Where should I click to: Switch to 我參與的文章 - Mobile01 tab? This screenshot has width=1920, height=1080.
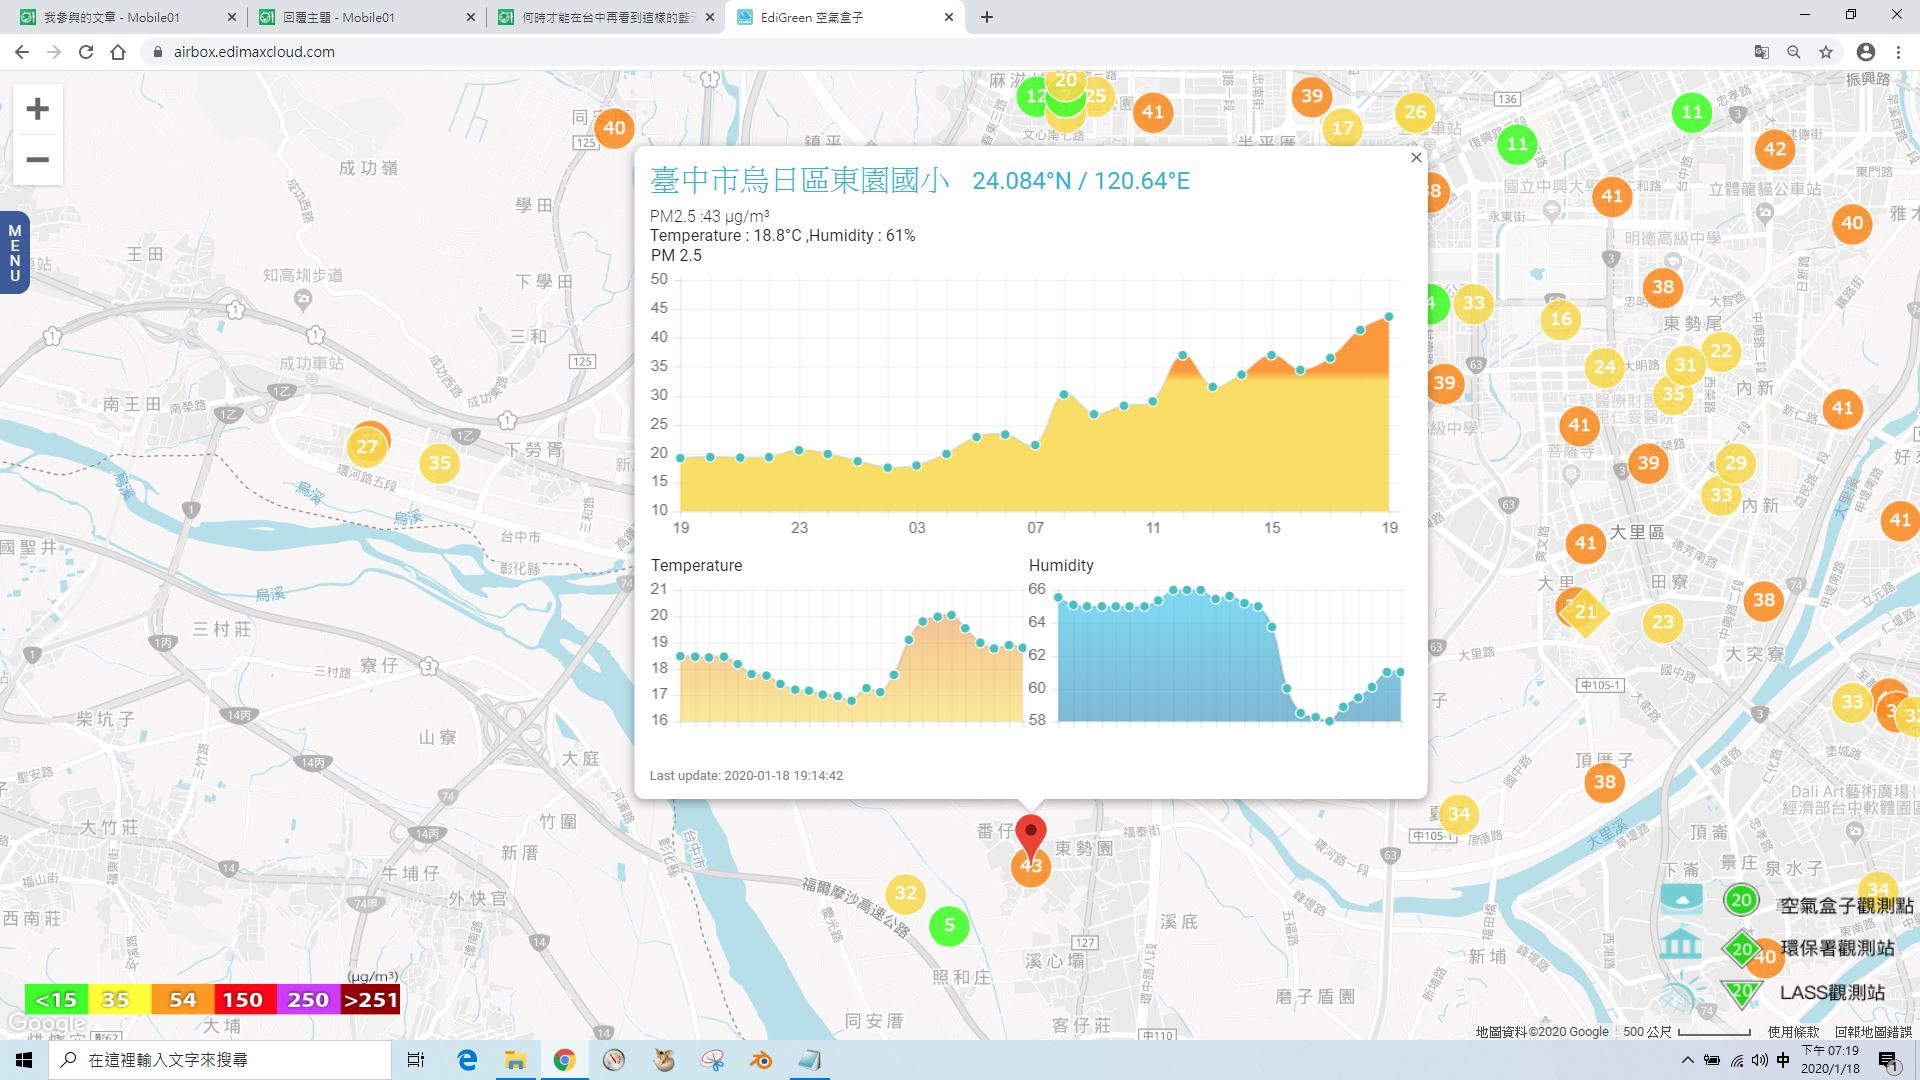coord(125,17)
